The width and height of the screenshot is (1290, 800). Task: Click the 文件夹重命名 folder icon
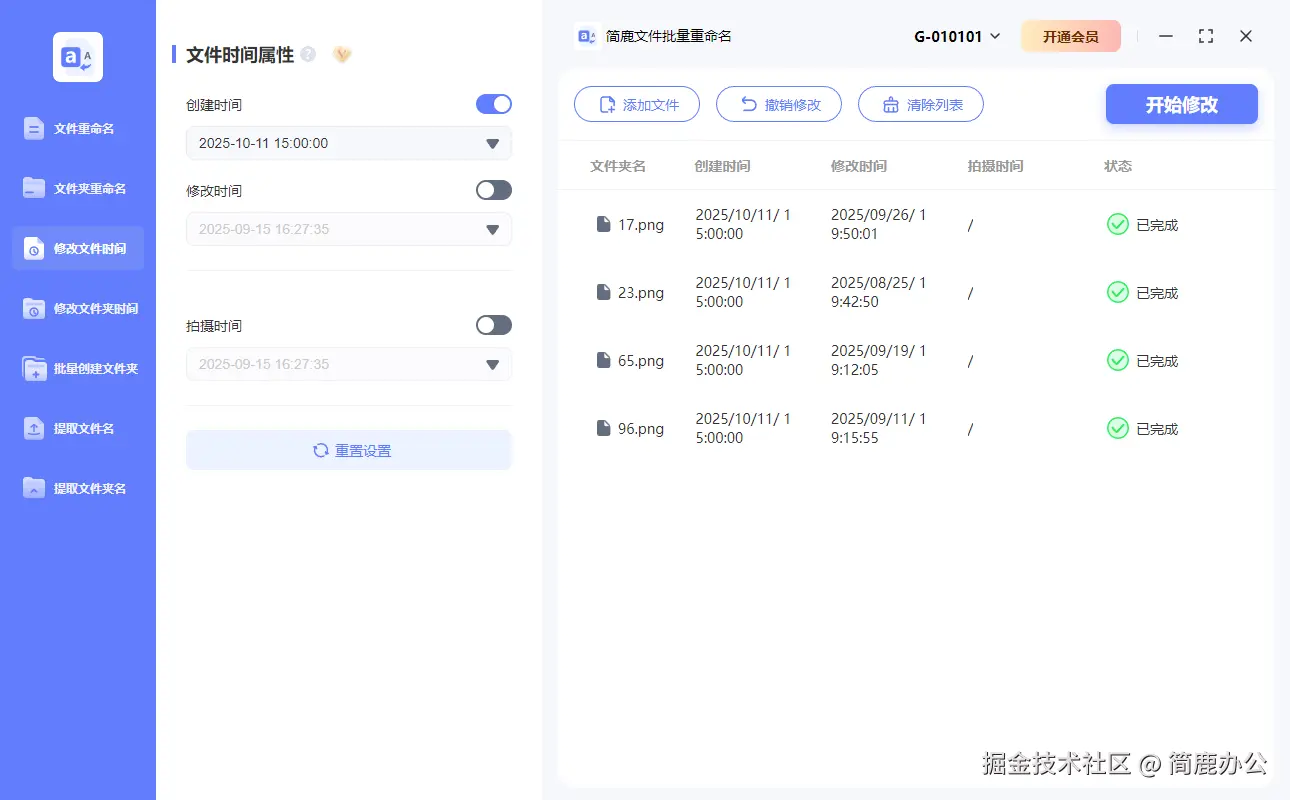click(34, 188)
